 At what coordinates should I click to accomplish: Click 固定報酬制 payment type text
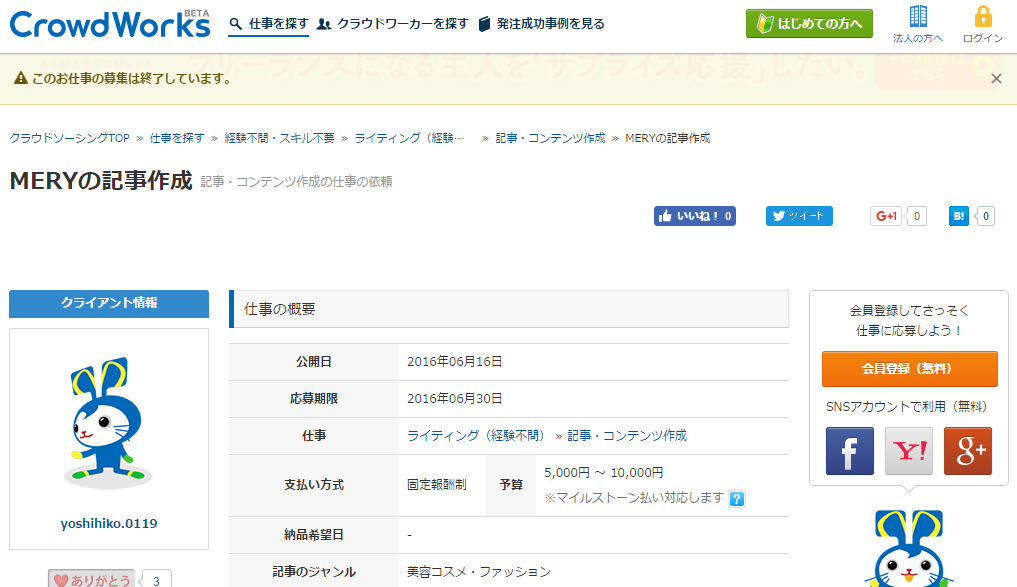click(x=437, y=485)
